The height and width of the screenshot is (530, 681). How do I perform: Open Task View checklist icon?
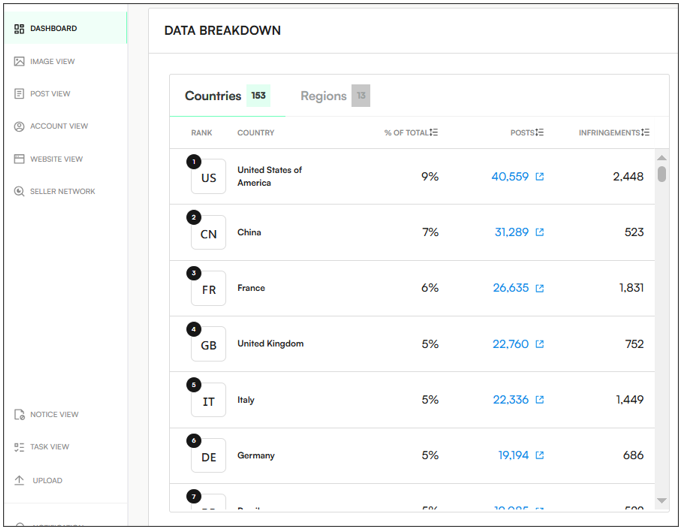(19, 447)
